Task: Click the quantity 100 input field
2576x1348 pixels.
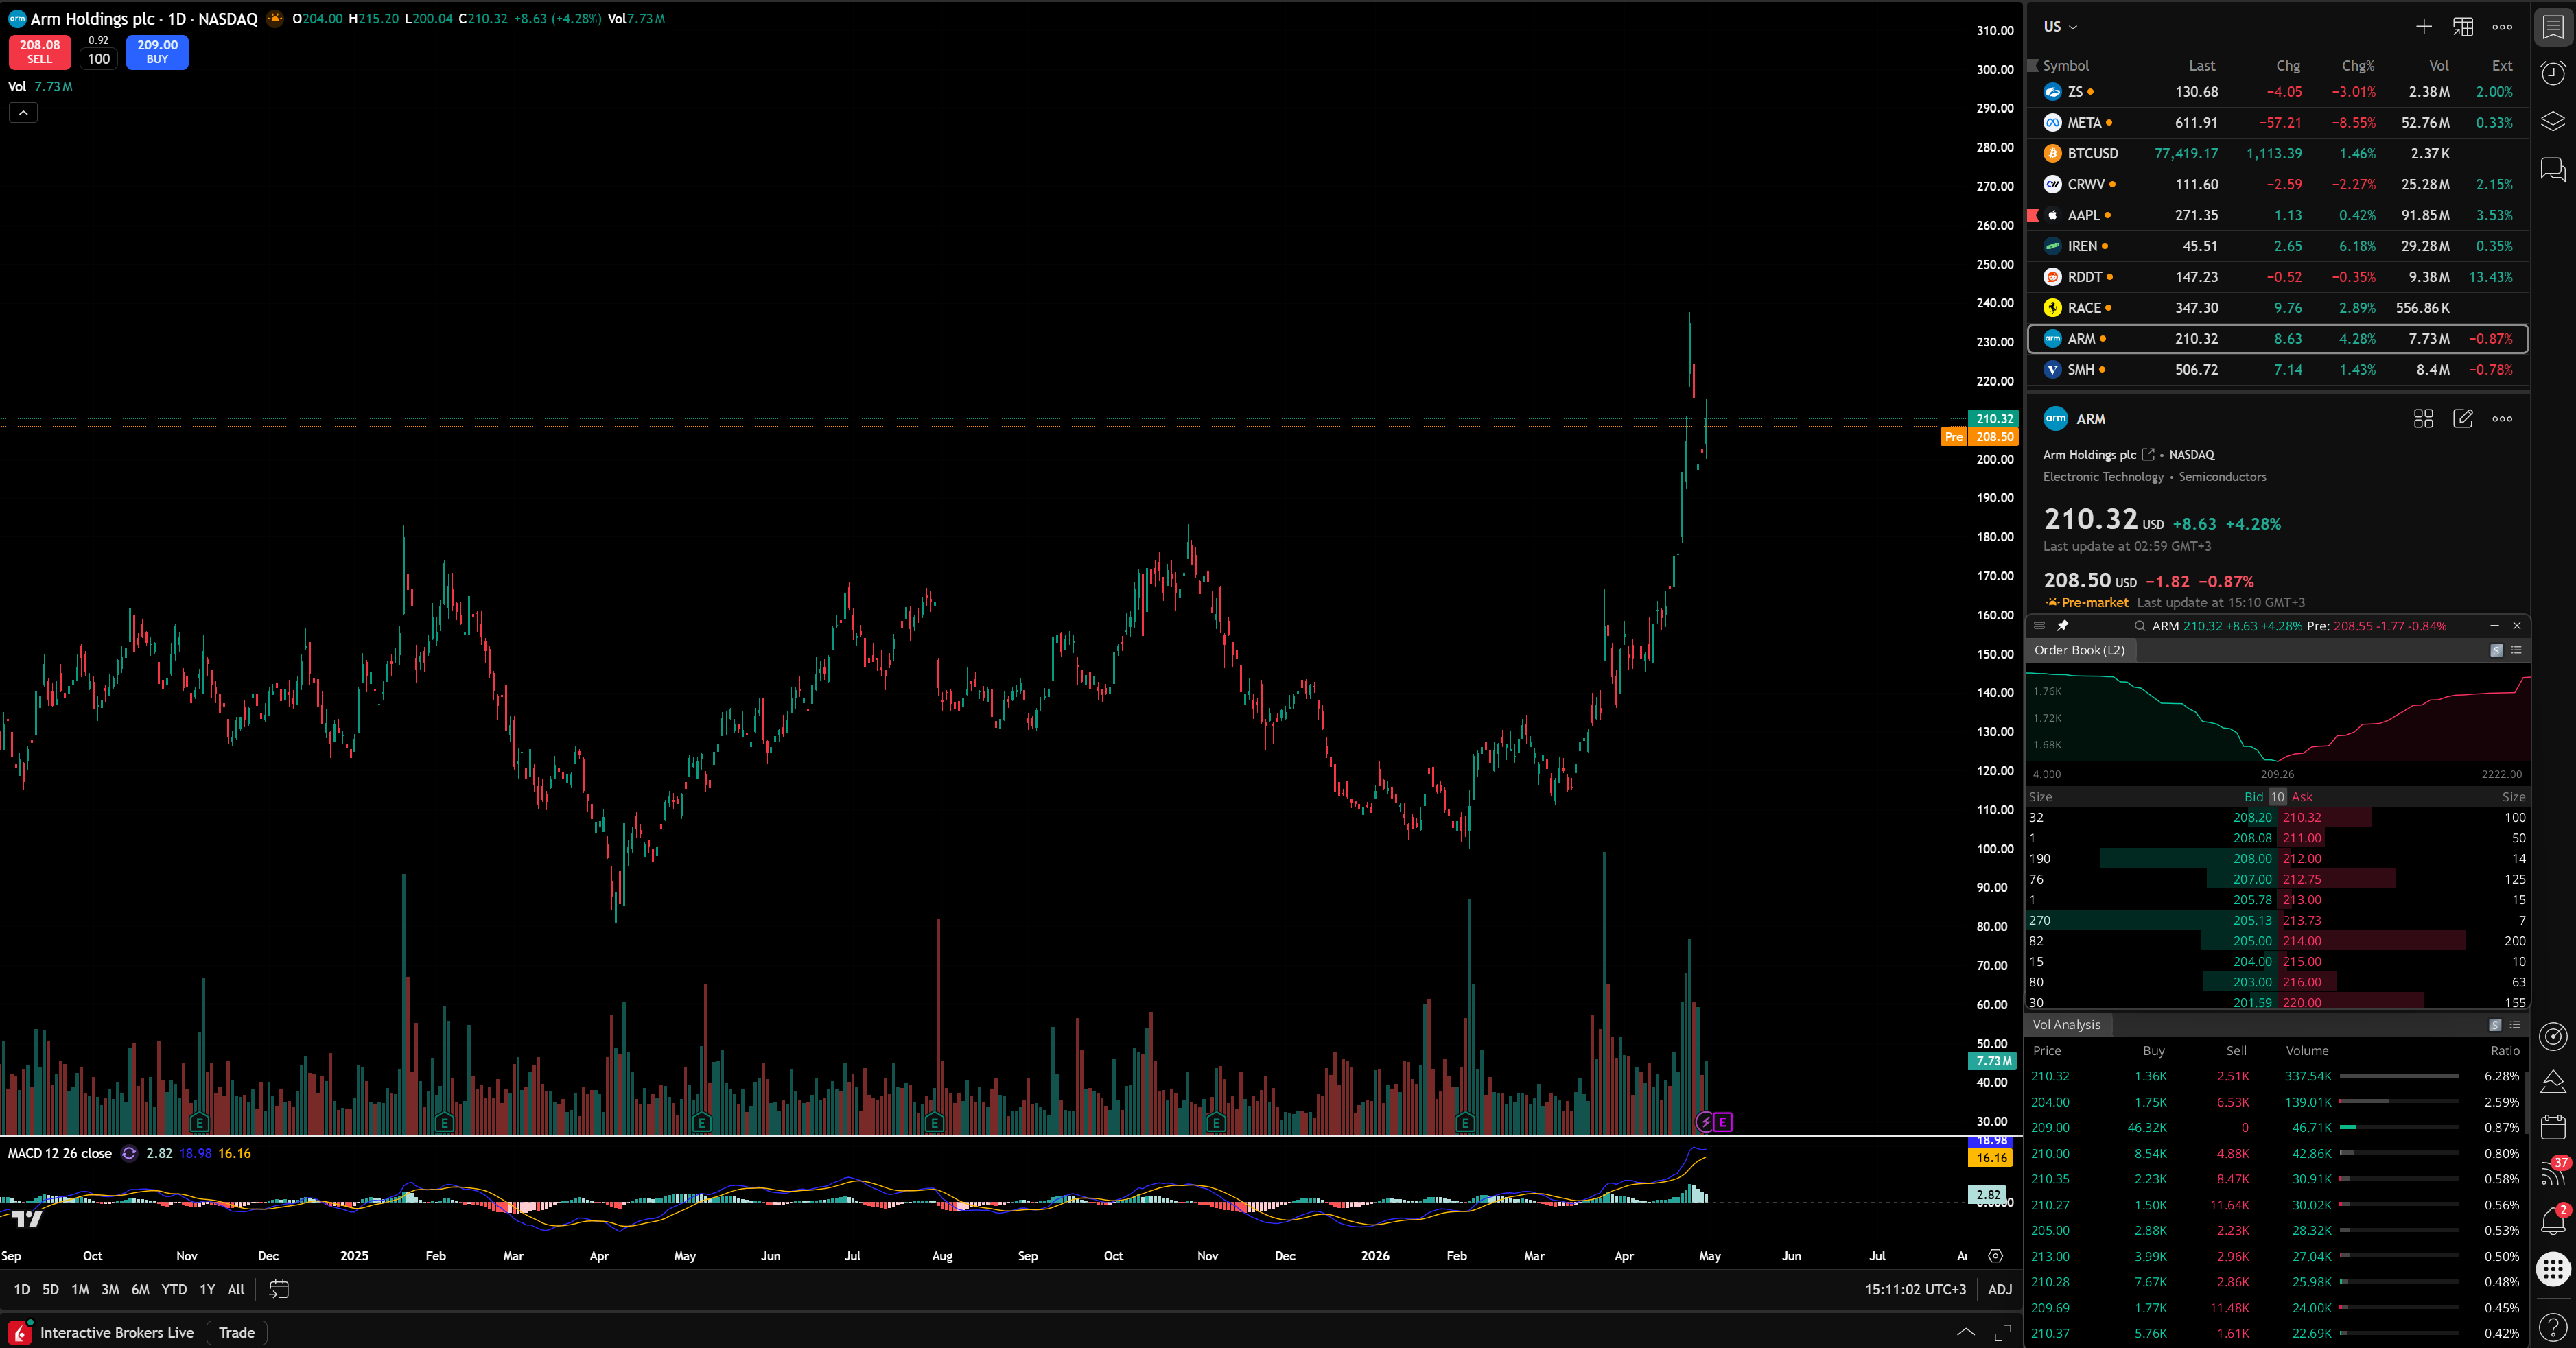Action: [99, 58]
